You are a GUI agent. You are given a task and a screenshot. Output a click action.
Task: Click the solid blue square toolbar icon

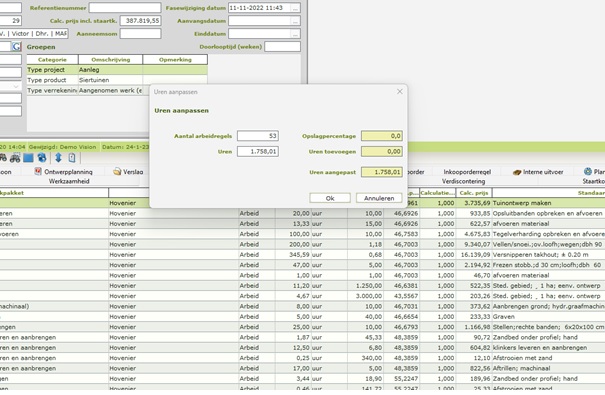(x=28, y=158)
